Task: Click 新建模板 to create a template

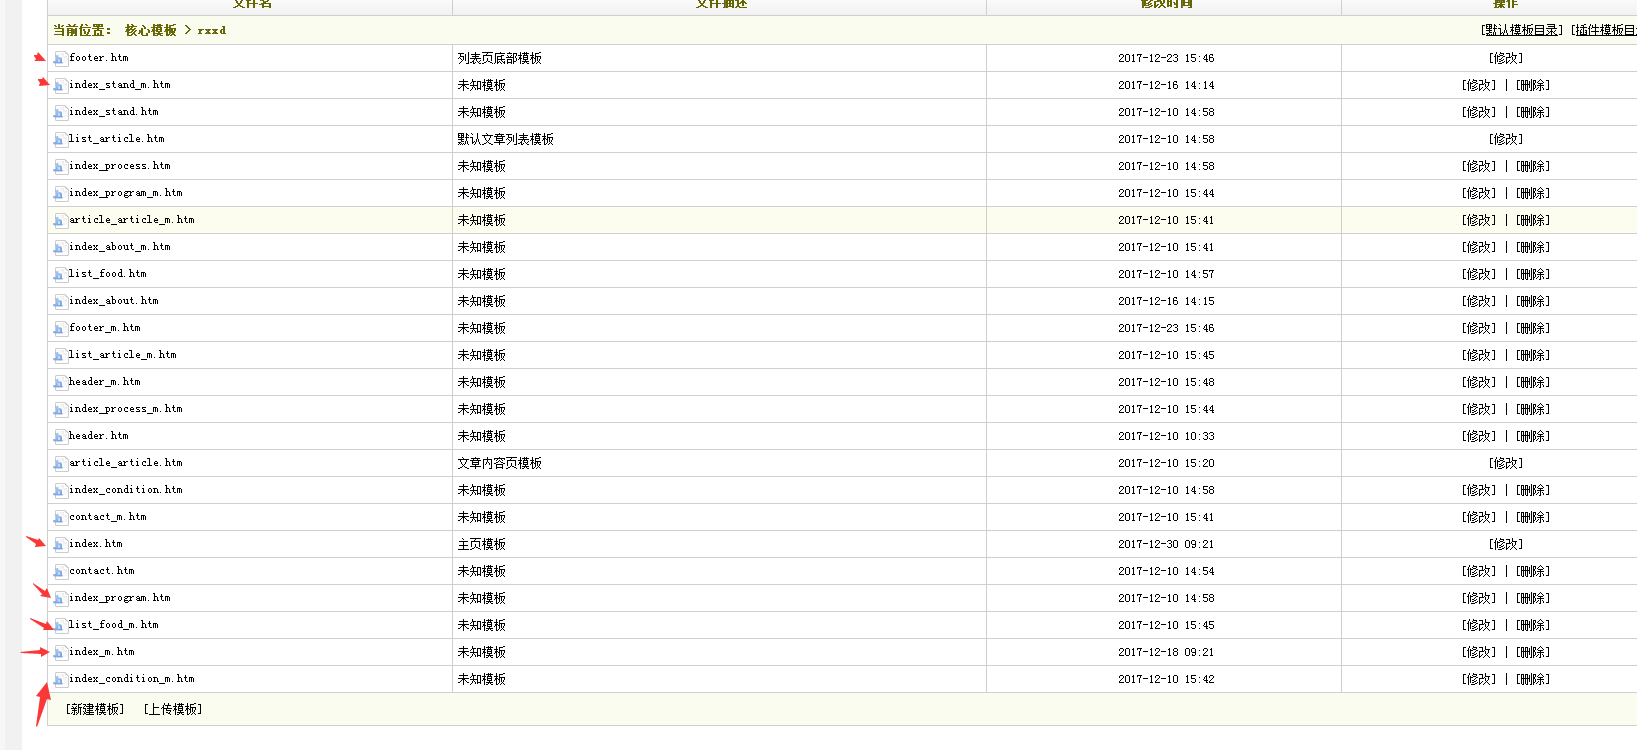Action: tap(95, 709)
